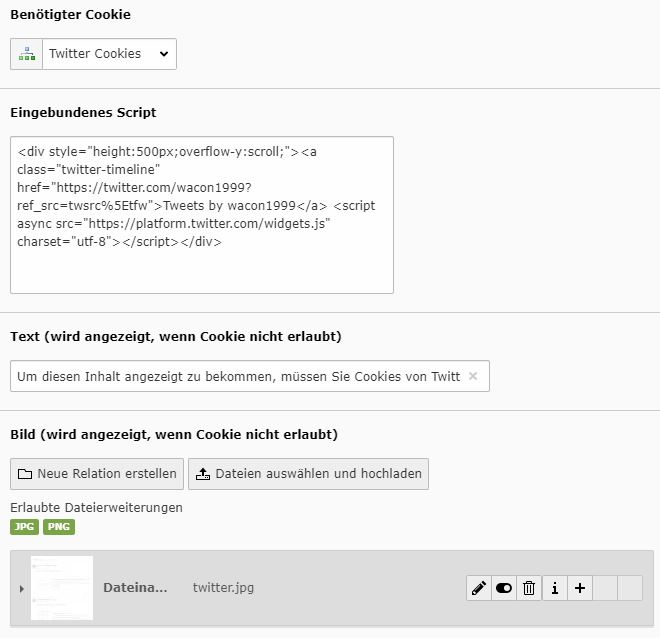Show info for the twitter.jpg file
Viewport: 660px width, 638px height.
click(554, 588)
